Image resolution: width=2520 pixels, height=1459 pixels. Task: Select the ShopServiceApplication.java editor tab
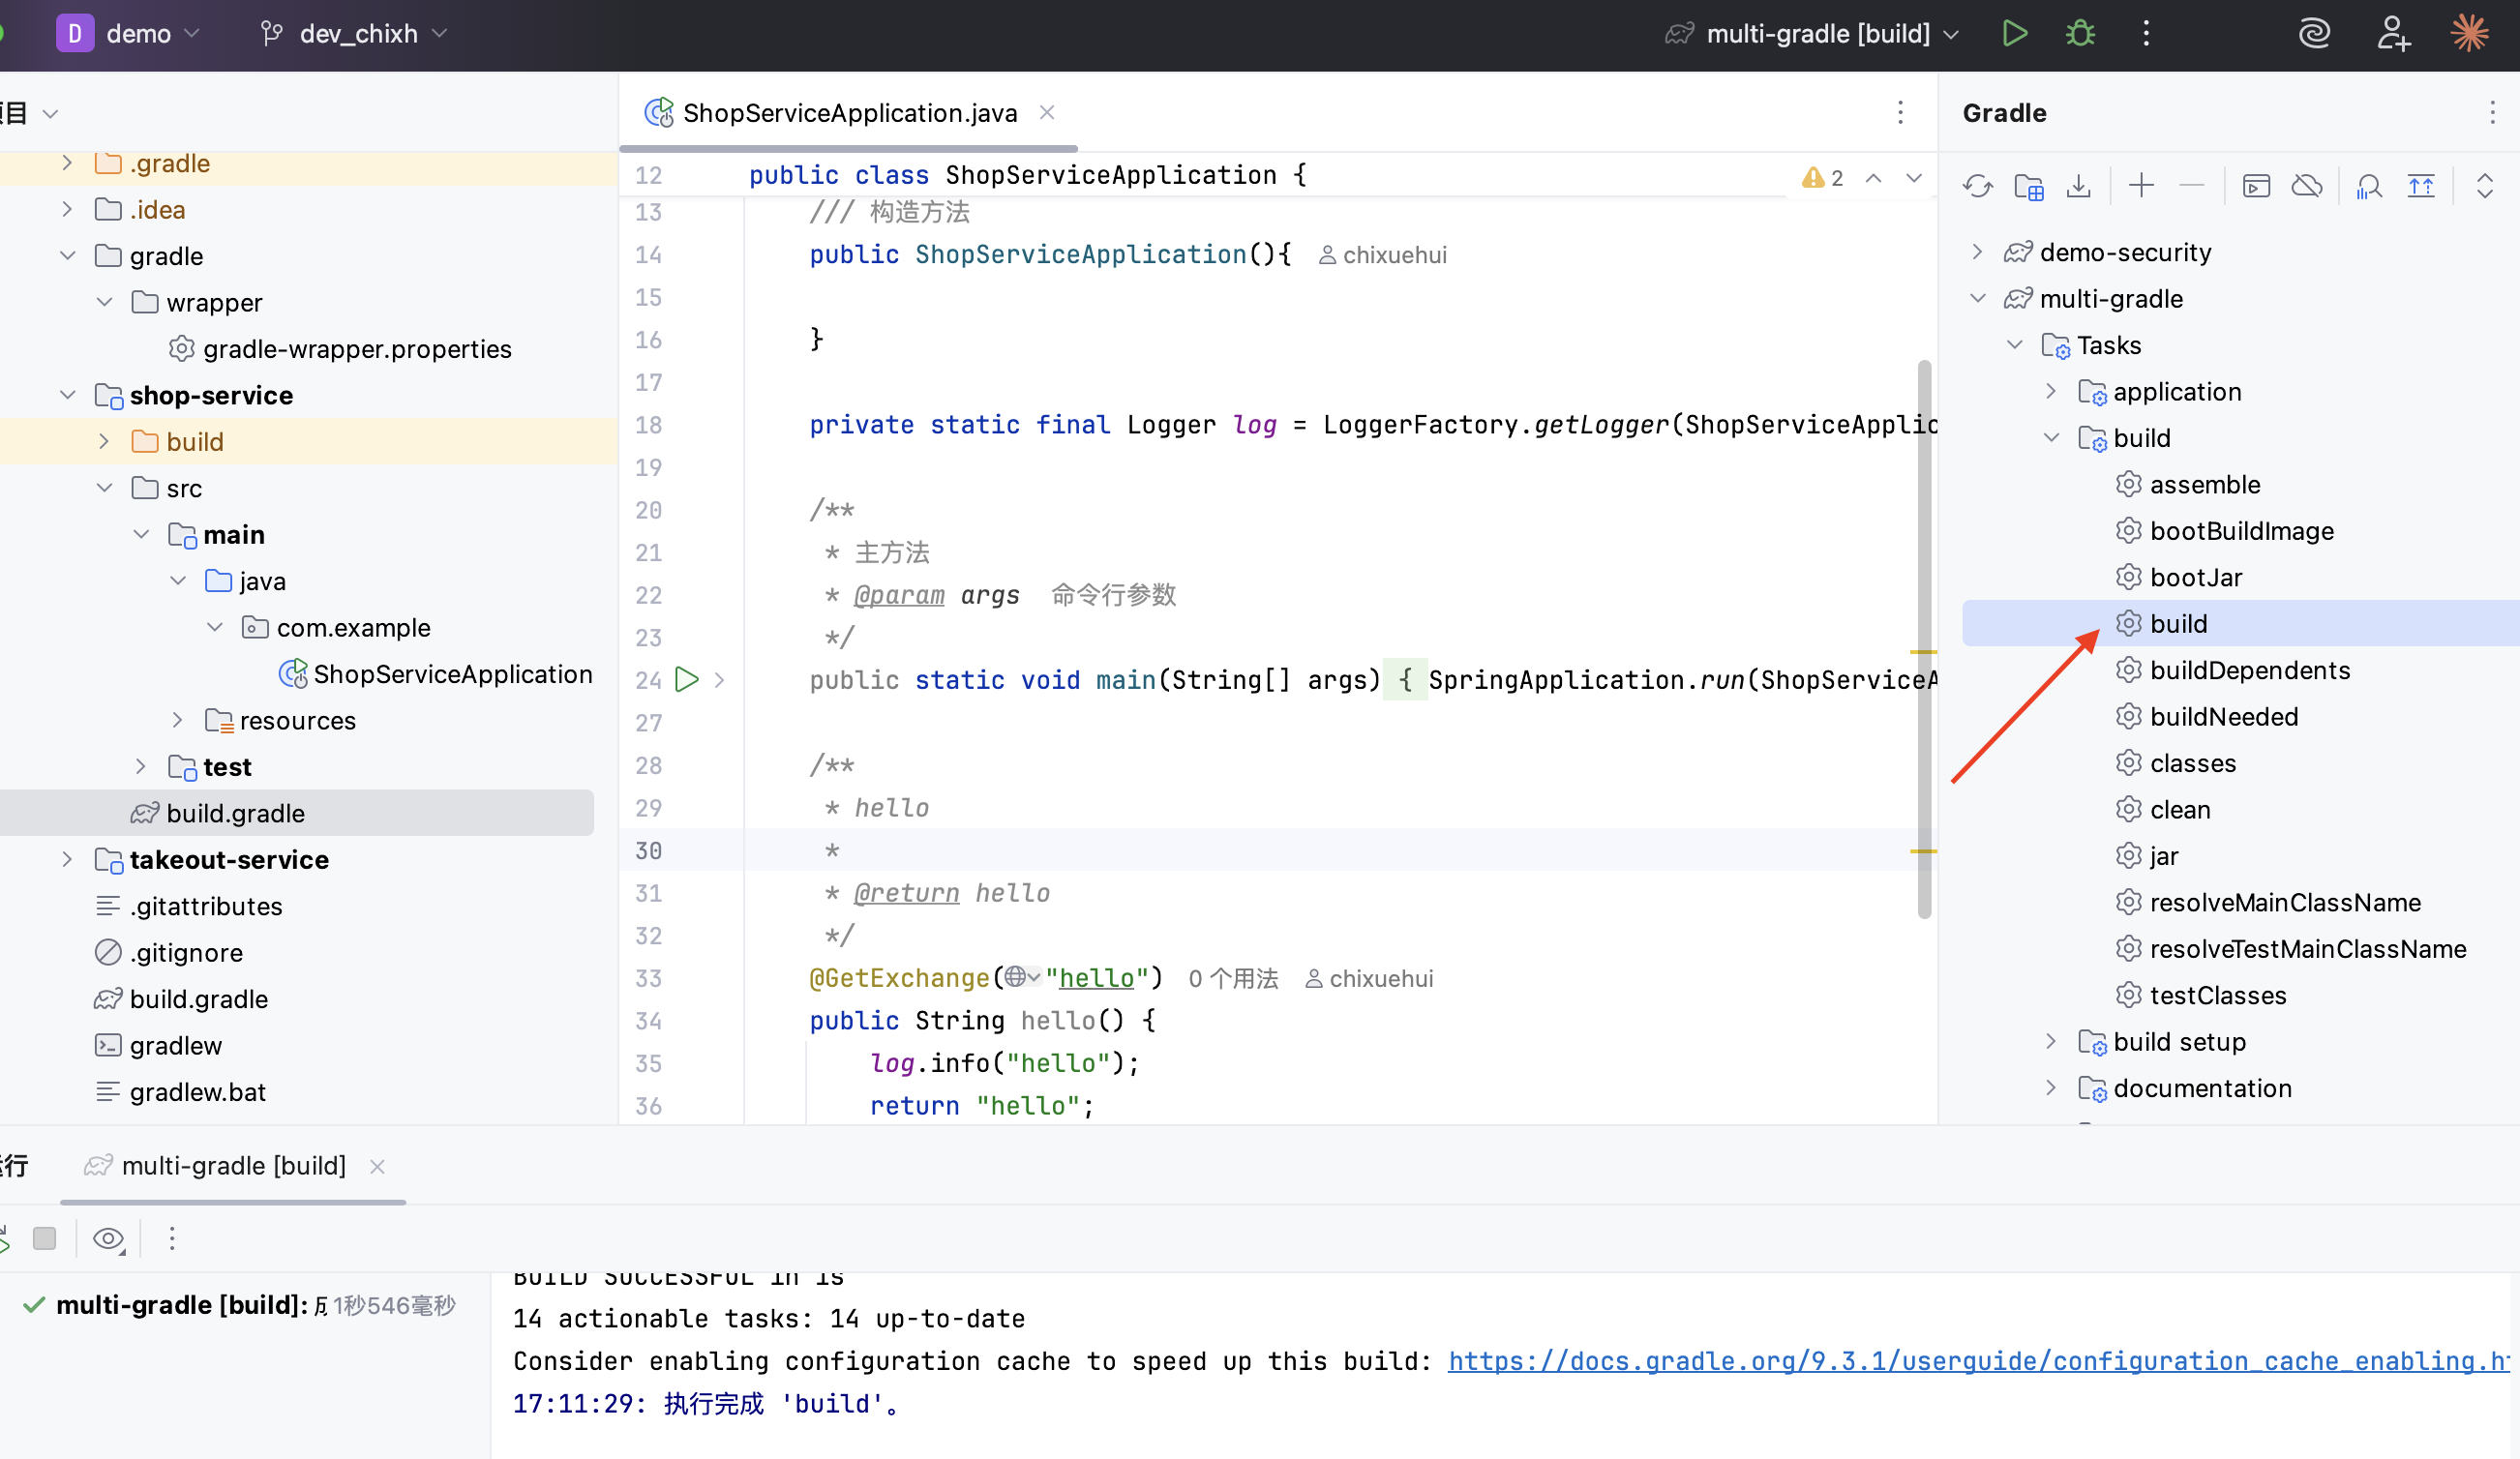849,113
